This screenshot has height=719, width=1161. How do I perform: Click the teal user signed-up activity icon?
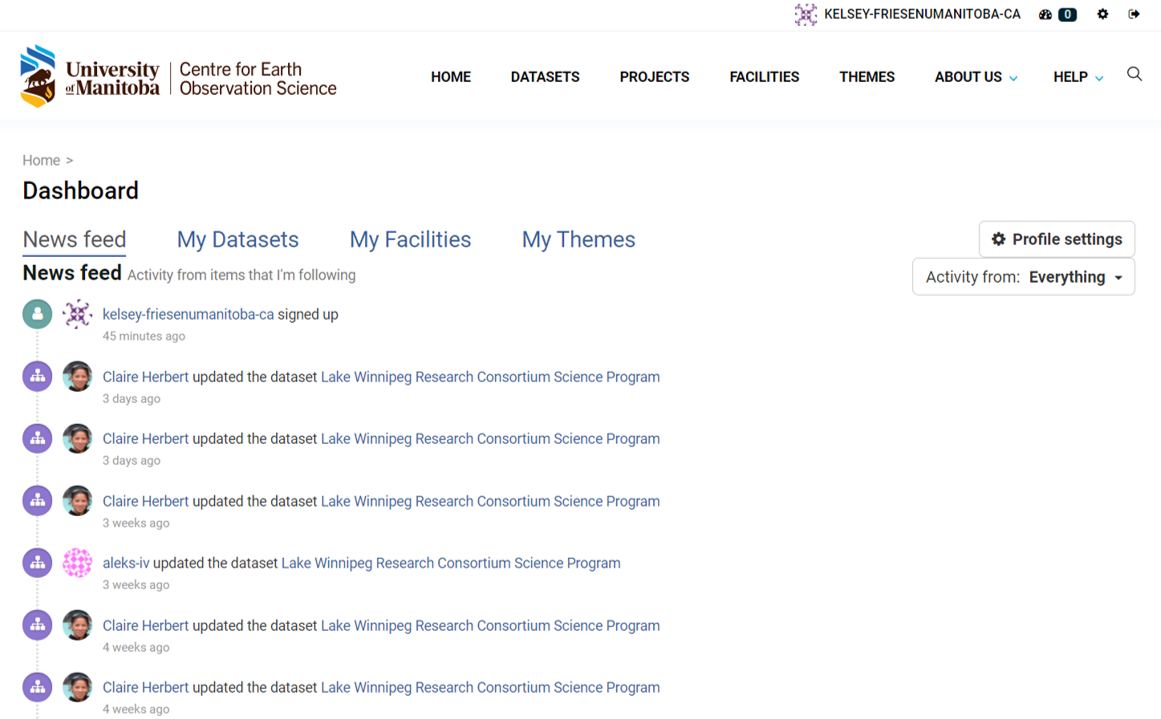point(37,314)
